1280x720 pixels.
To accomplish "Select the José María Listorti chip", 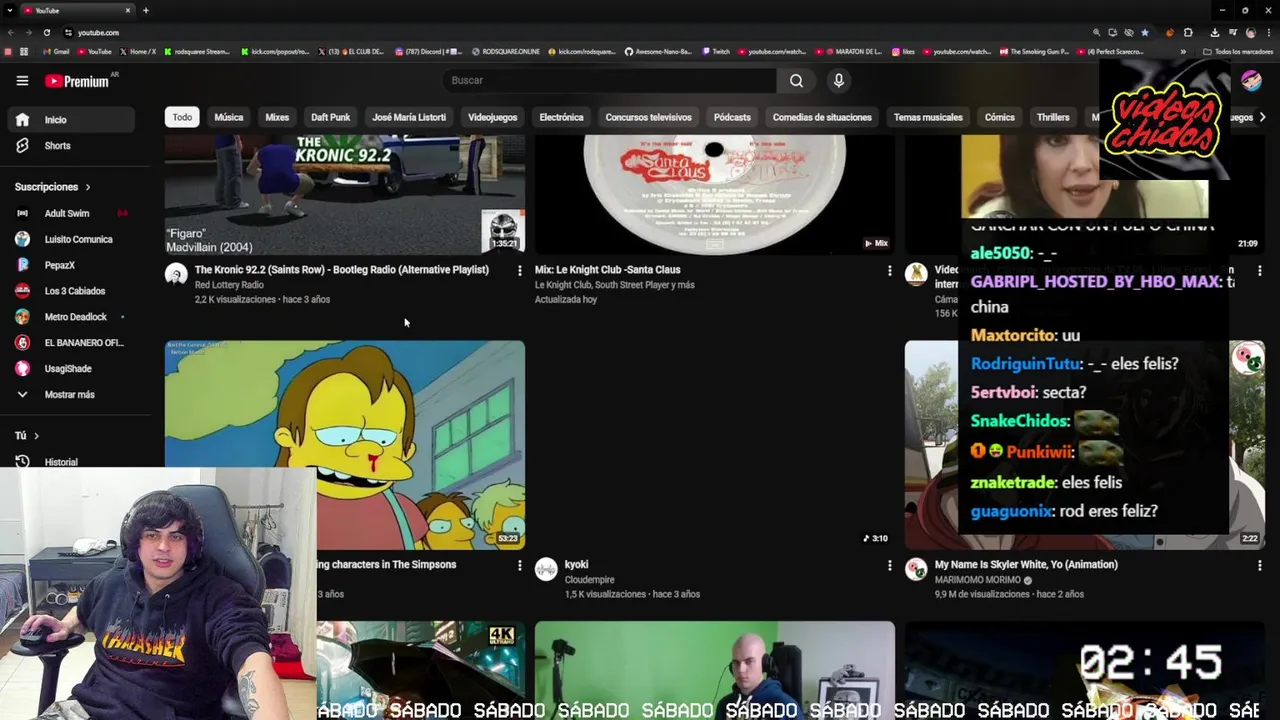I will click(x=409, y=117).
